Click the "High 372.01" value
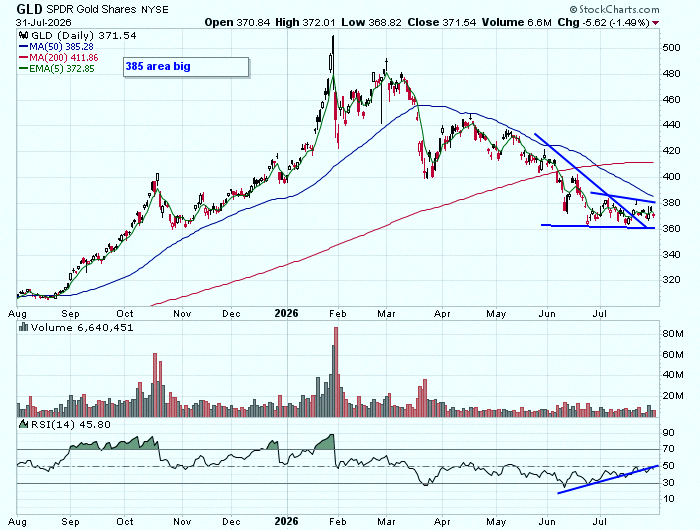700x530 pixels. (305, 22)
